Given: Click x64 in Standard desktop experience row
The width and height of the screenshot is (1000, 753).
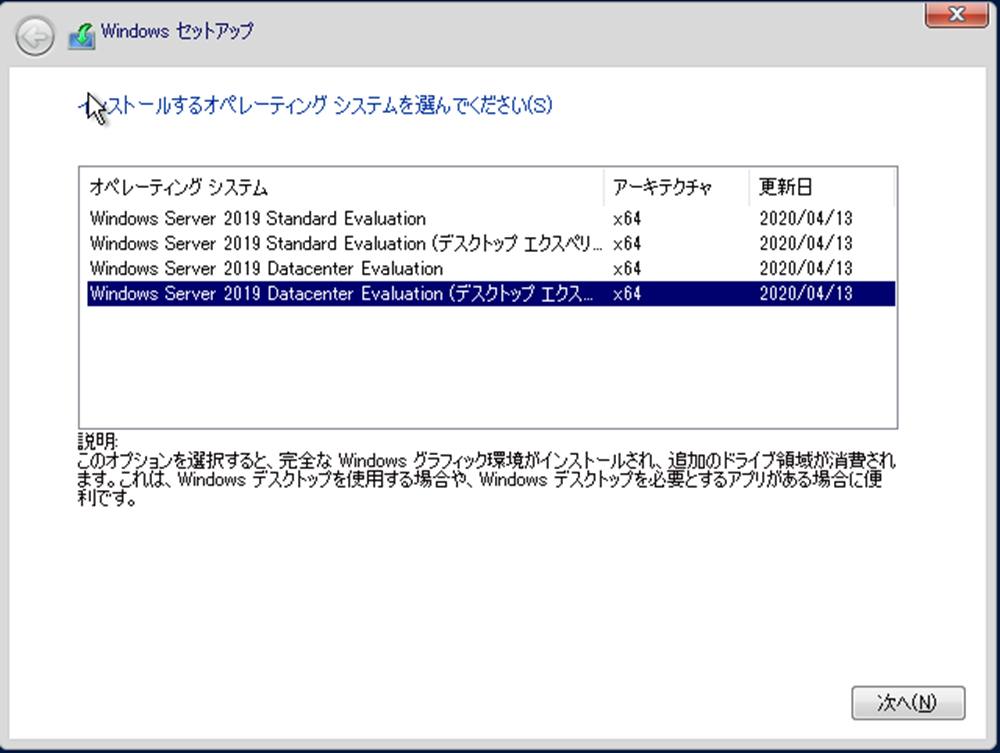Looking at the screenshot, I should click(626, 243).
